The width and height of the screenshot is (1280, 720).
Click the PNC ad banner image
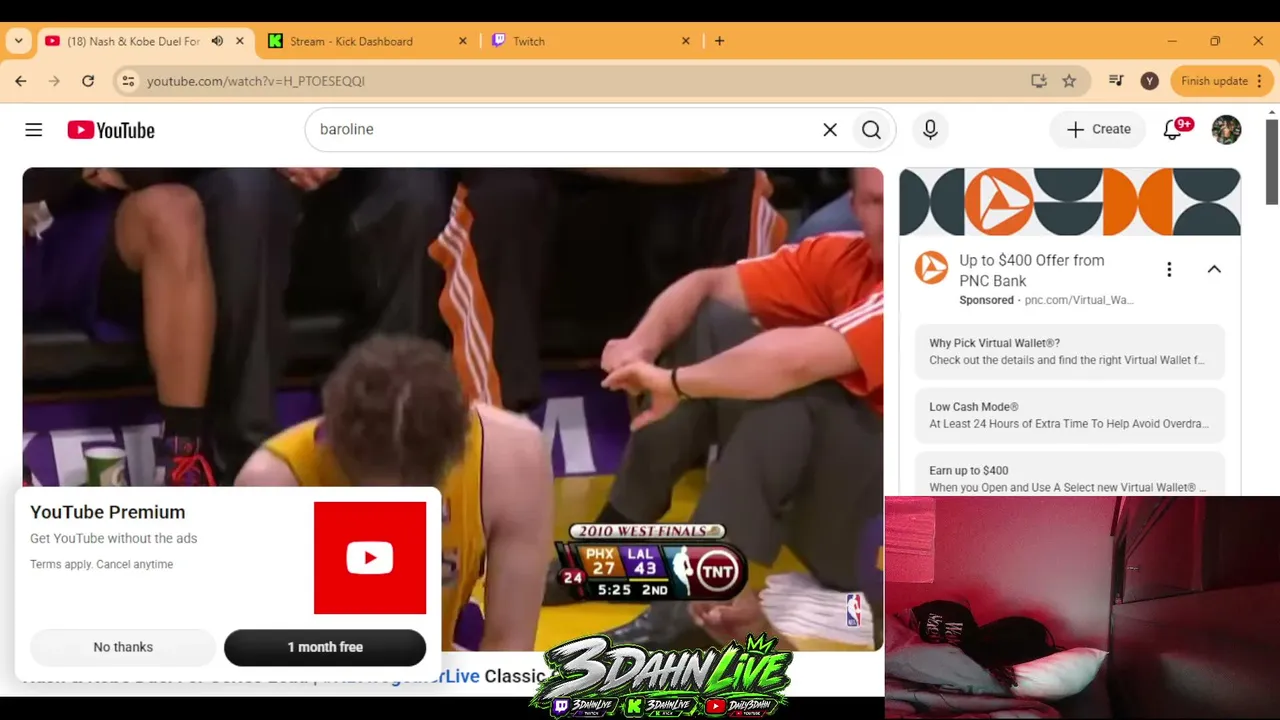pyautogui.click(x=1070, y=202)
